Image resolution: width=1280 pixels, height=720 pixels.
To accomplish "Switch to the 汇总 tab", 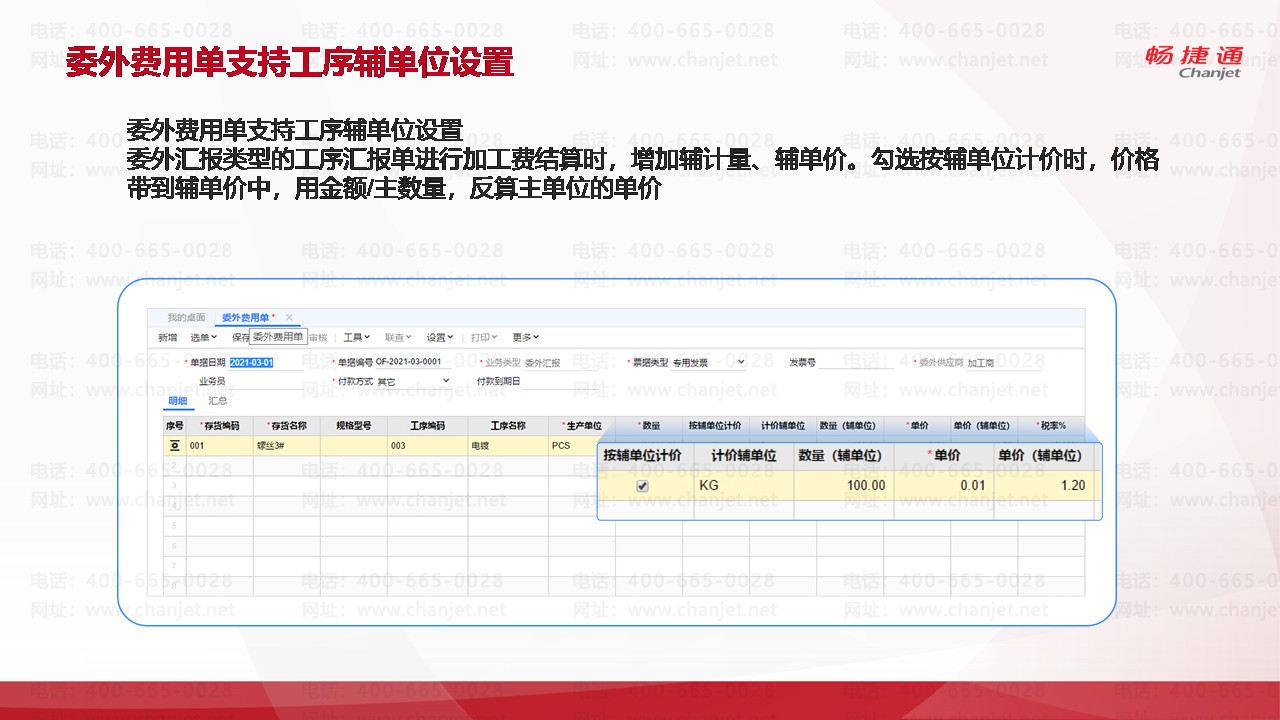I will [217, 401].
